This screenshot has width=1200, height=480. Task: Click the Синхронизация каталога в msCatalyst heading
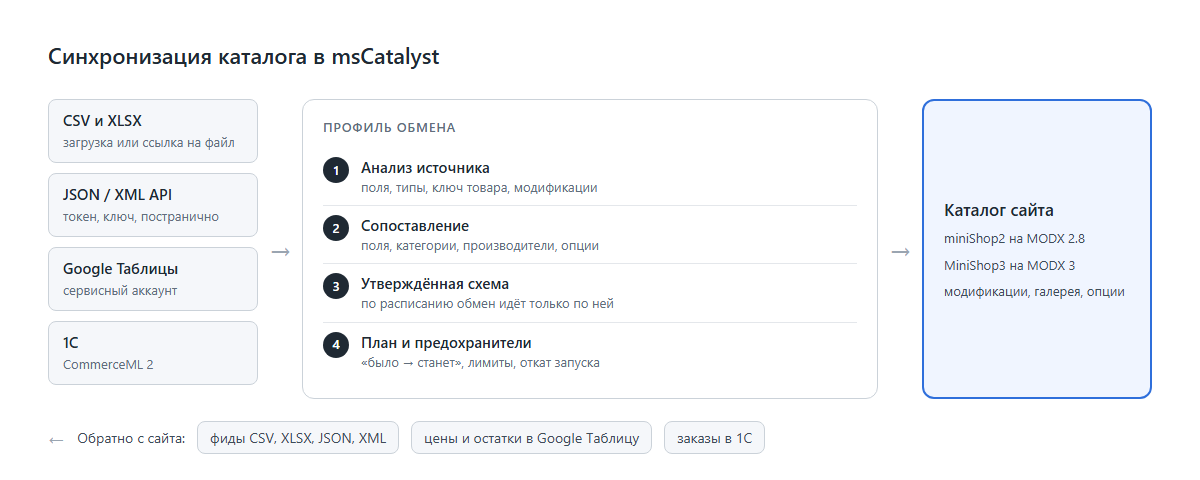click(x=244, y=57)
